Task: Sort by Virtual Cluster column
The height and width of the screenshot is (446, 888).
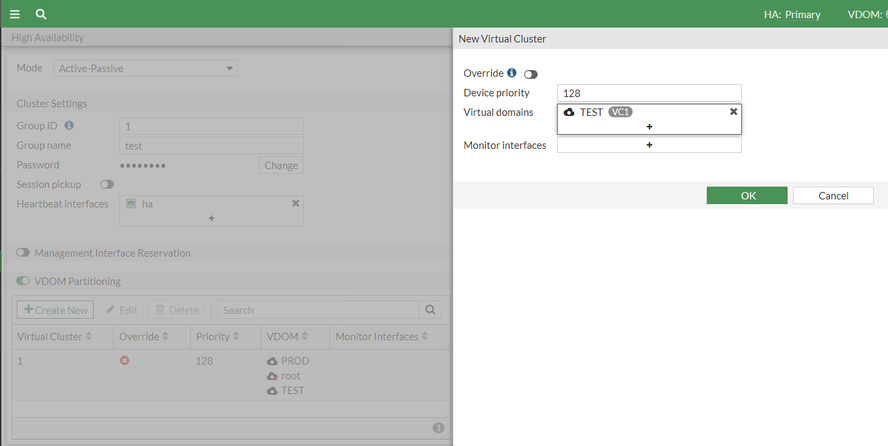Action: (x=54, y=336)
